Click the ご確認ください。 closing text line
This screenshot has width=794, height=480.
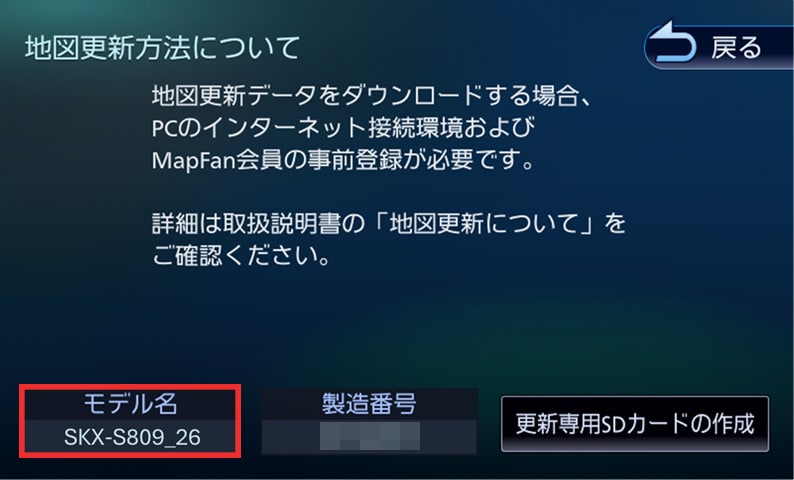[242, 256]
